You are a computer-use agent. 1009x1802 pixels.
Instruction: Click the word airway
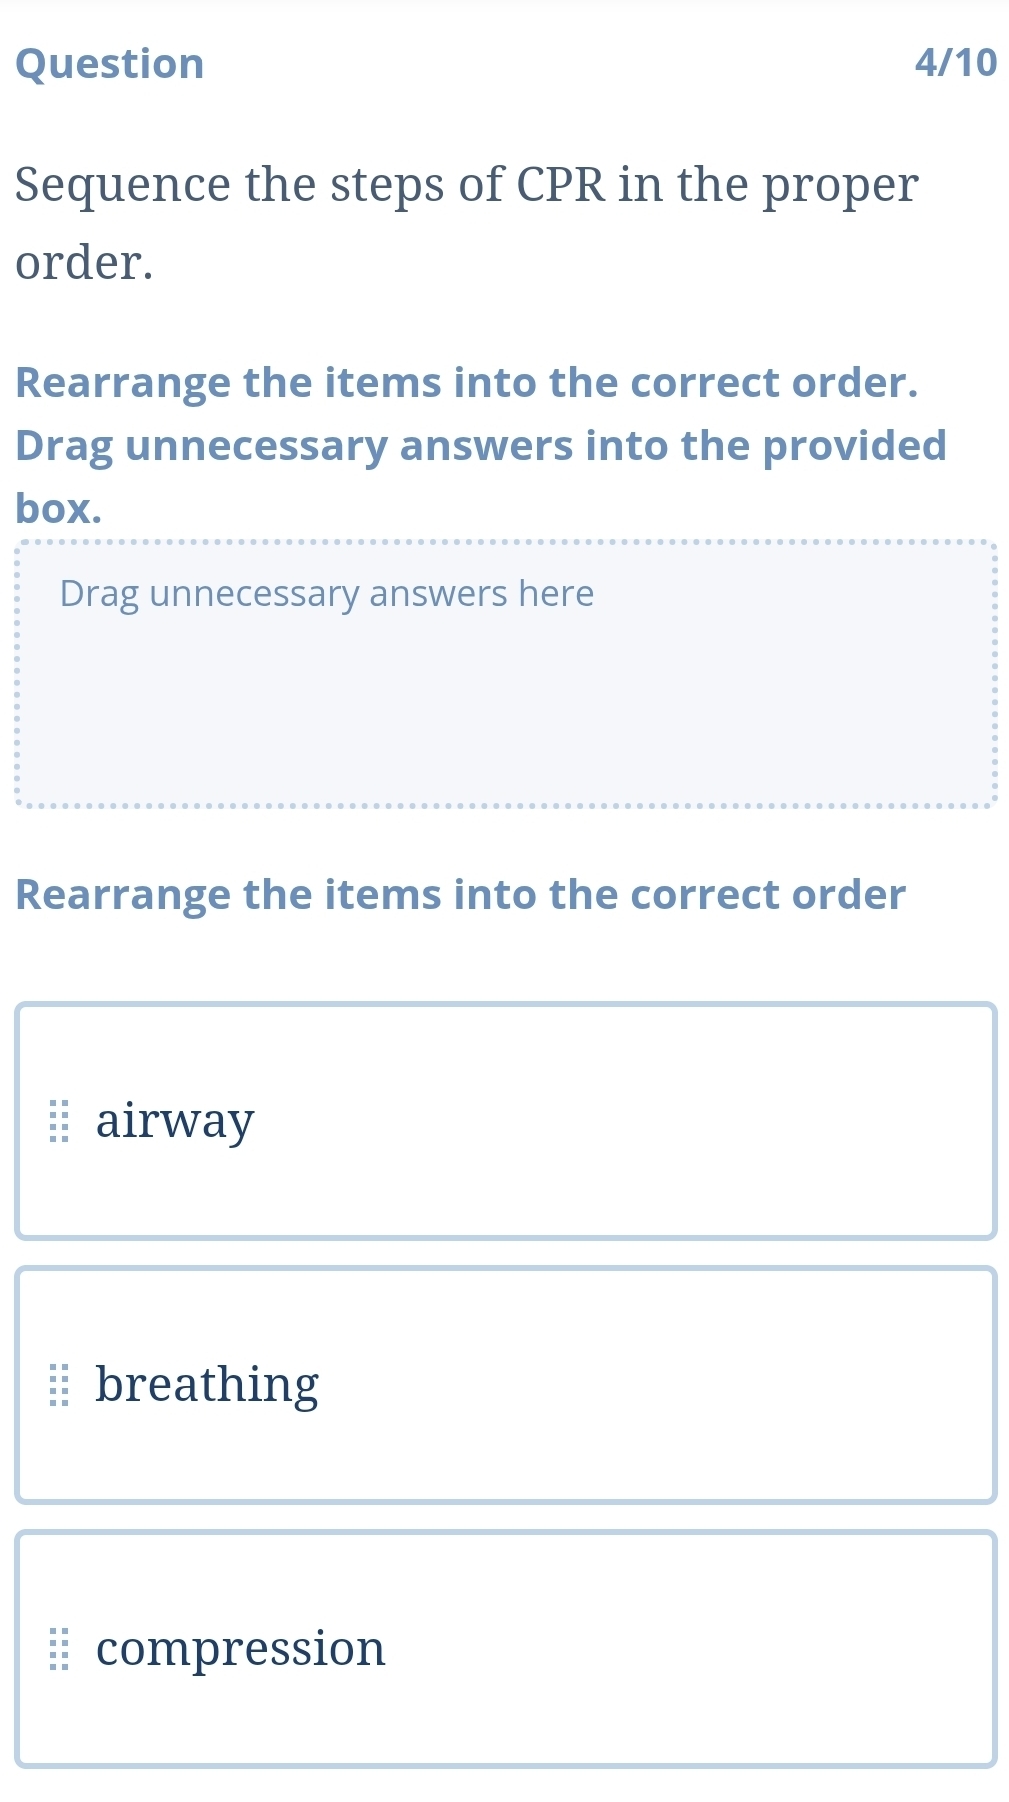[175, 1121]
